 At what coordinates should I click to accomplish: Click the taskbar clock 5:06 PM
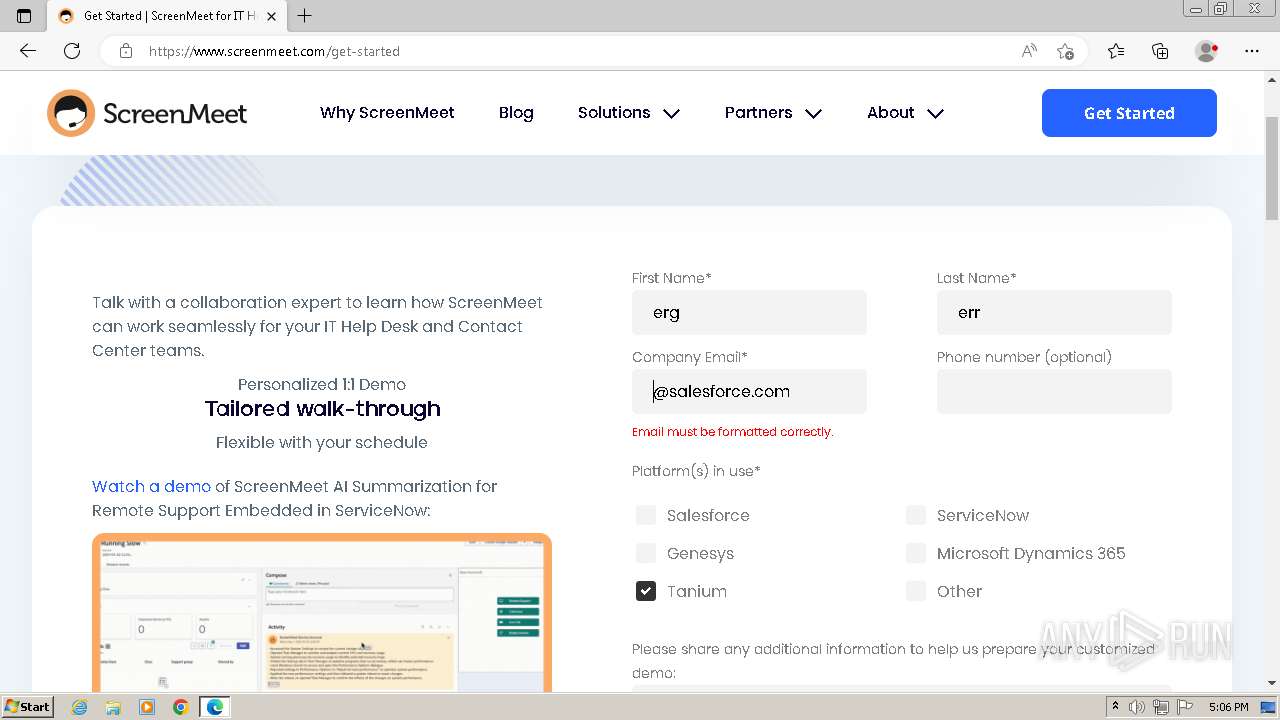[x=1228, y=707]
